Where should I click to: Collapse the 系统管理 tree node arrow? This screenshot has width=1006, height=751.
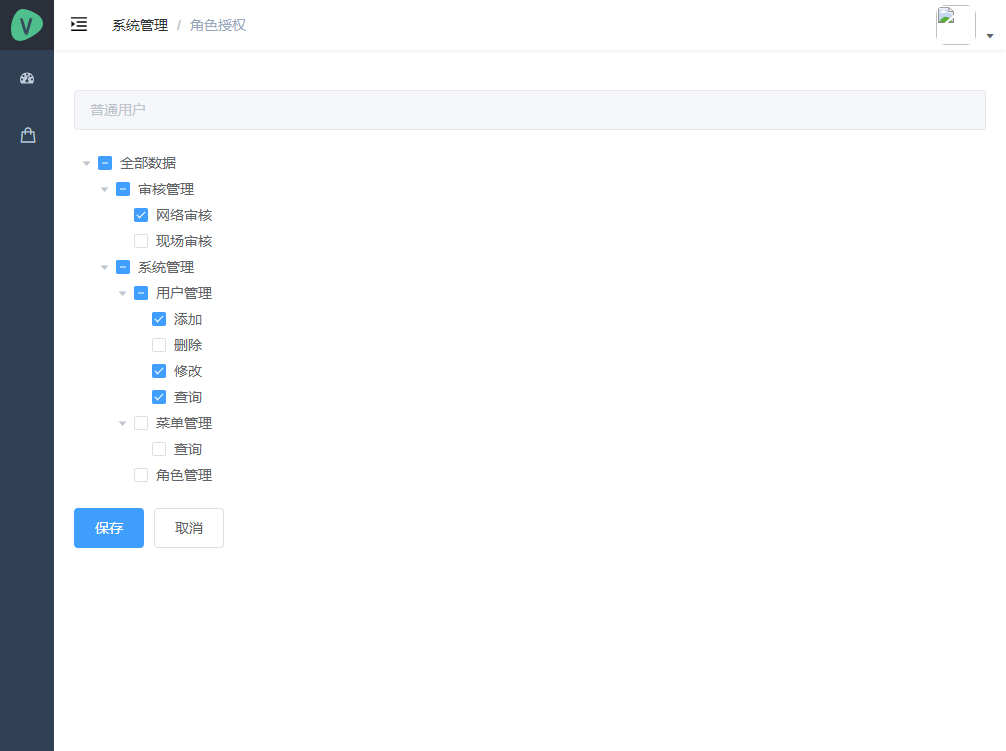[x=105, y=267]
